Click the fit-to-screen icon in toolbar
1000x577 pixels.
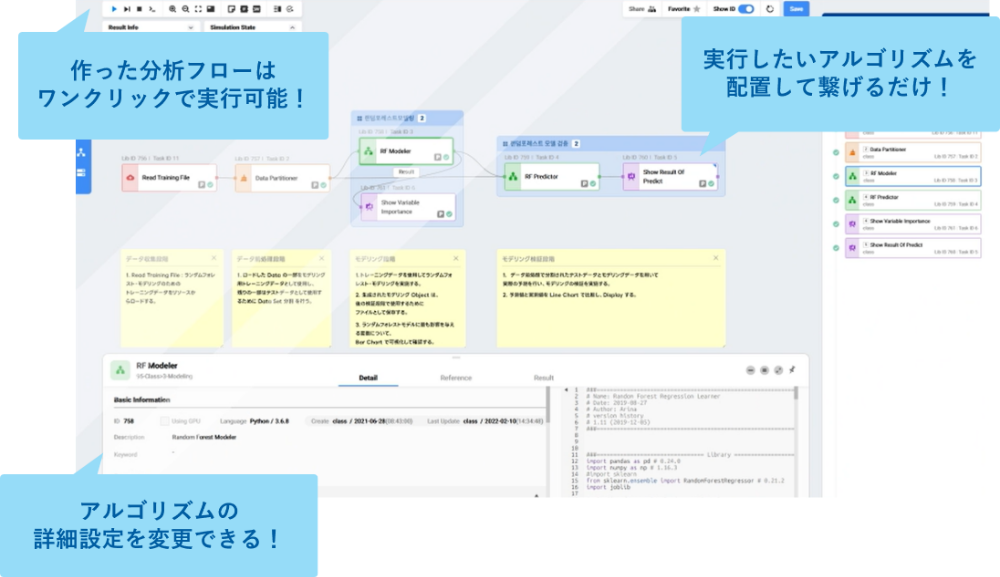coord(199,8)
